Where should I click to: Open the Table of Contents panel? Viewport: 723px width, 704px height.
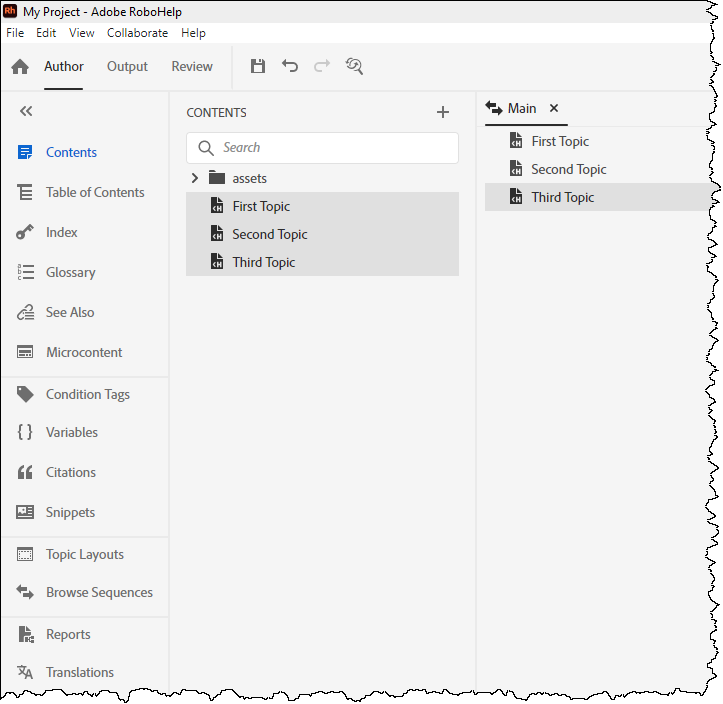pyautogui.click(x=94, y=192)
